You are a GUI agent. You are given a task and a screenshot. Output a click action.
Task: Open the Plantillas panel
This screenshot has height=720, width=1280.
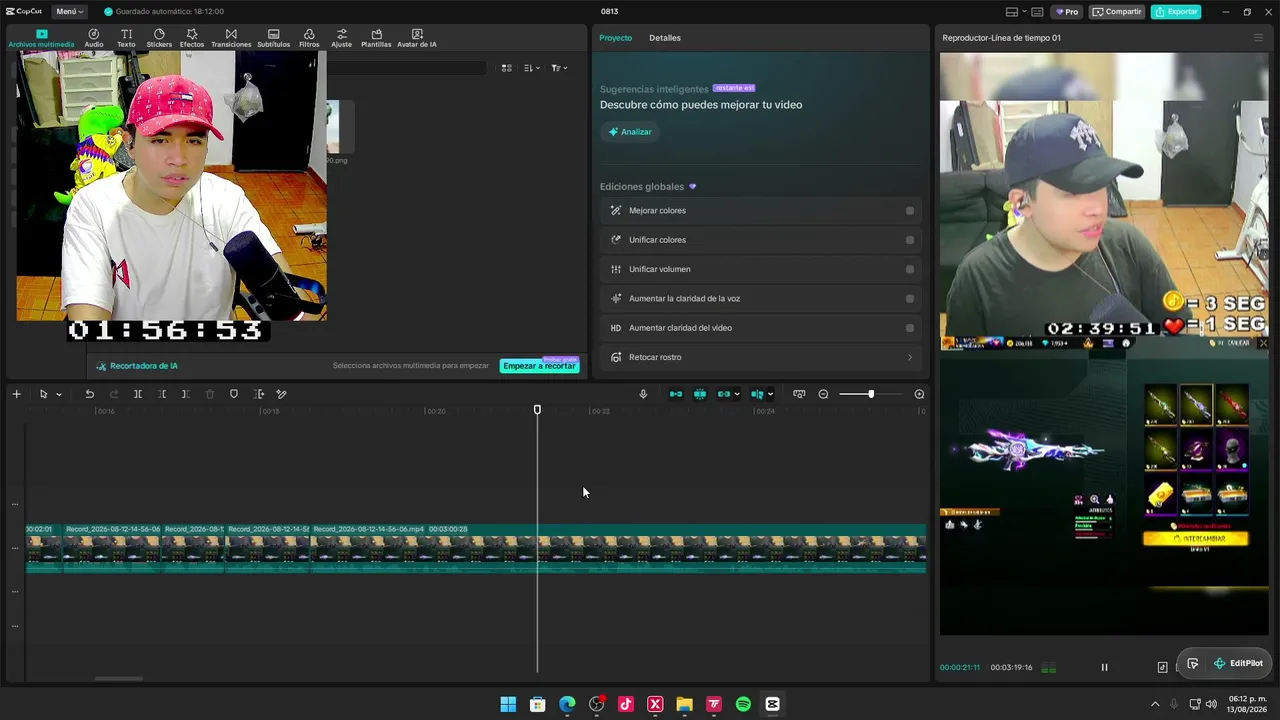tap(376, 38)
